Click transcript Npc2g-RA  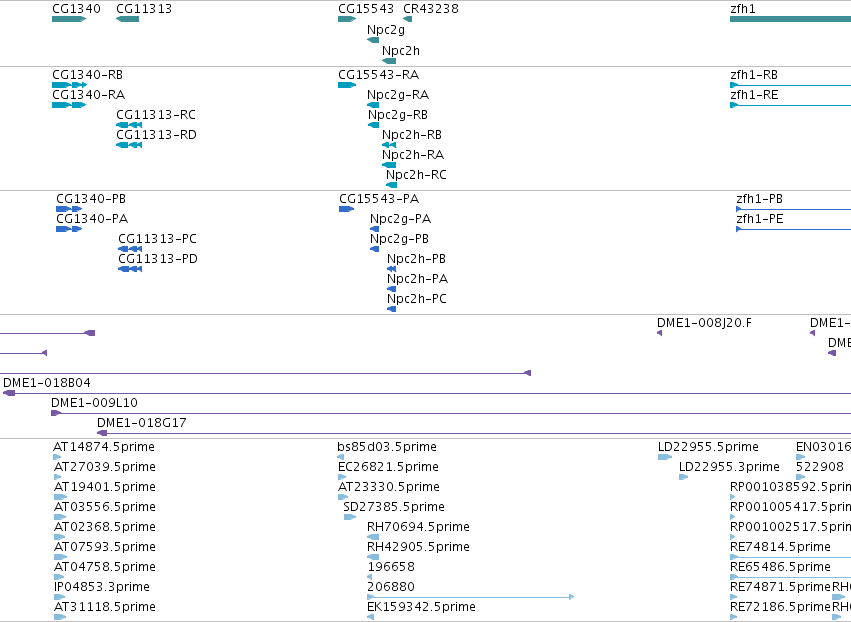398,94
